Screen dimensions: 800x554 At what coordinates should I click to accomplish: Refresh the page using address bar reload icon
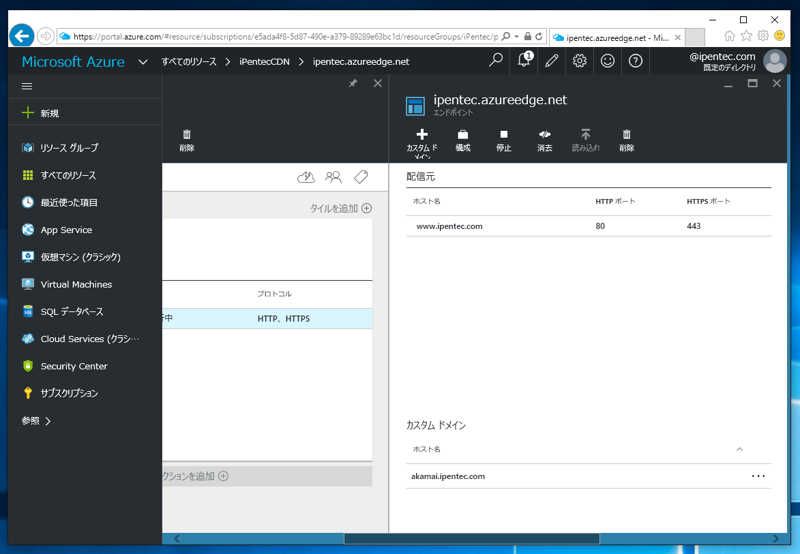click(x=539, y=36)
